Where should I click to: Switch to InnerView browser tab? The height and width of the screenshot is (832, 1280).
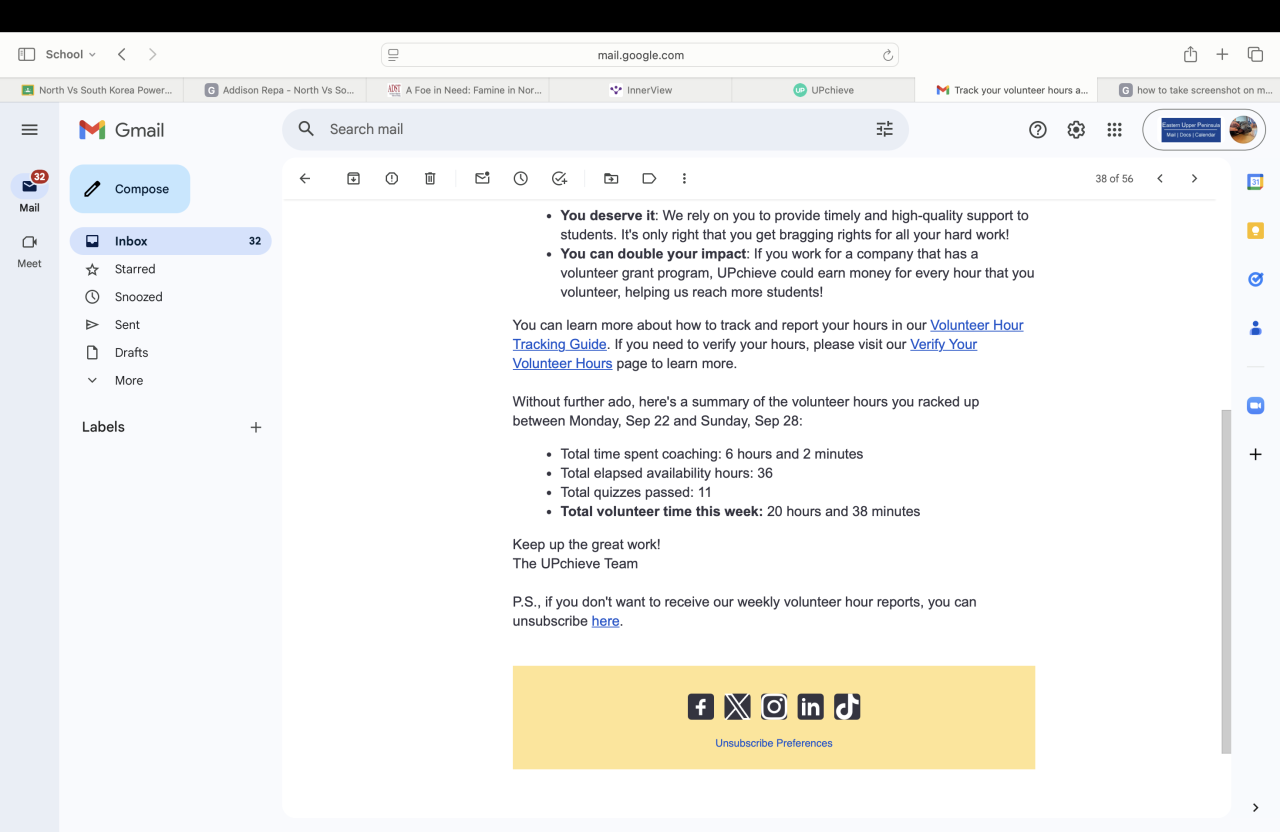[x=641, y=90]
